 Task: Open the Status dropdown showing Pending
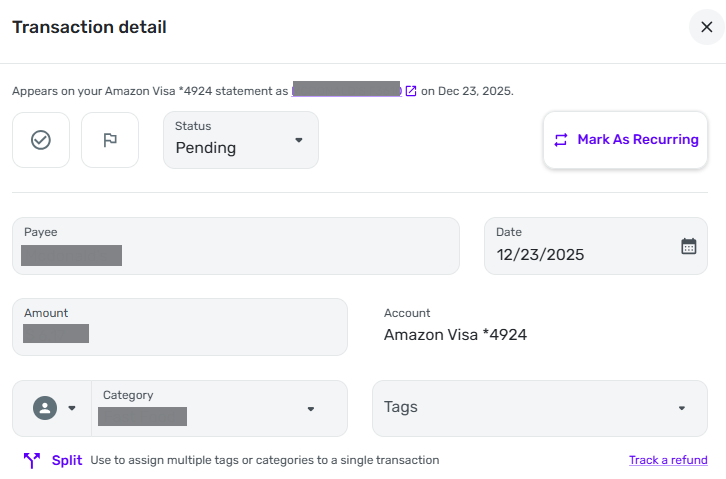240,140
